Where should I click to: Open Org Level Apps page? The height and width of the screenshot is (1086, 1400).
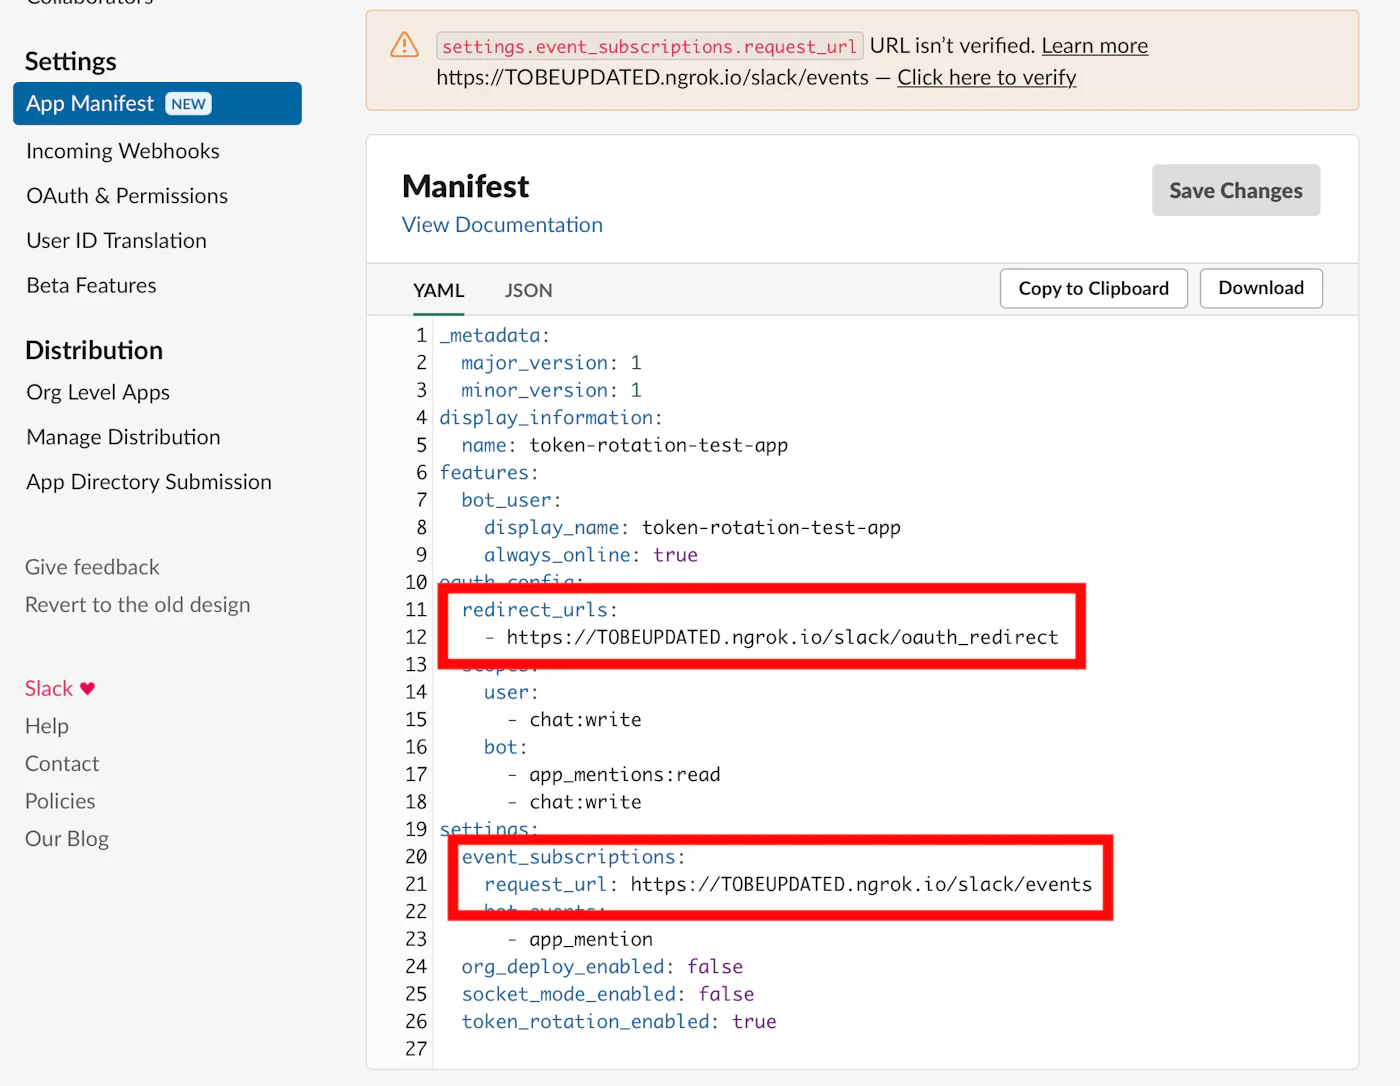[98, 393]
